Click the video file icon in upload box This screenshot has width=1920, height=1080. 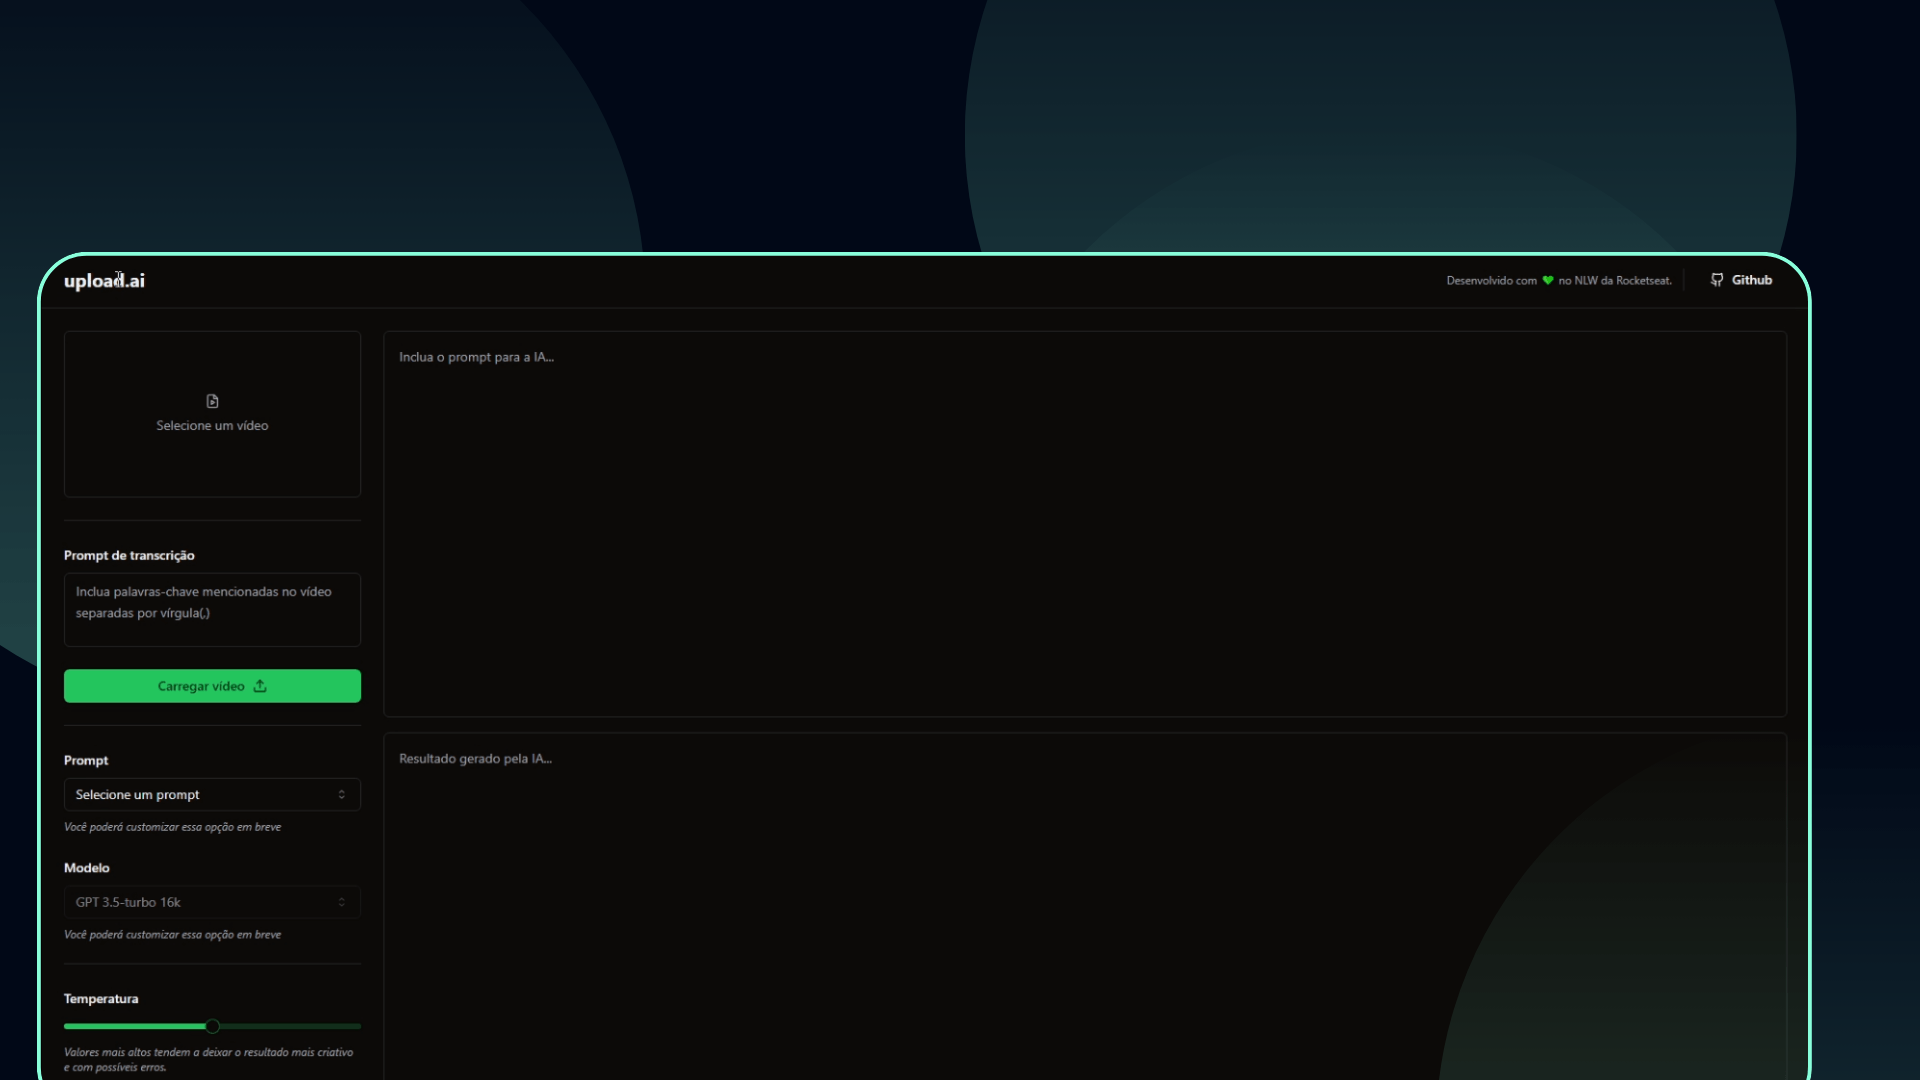(212, 401)
